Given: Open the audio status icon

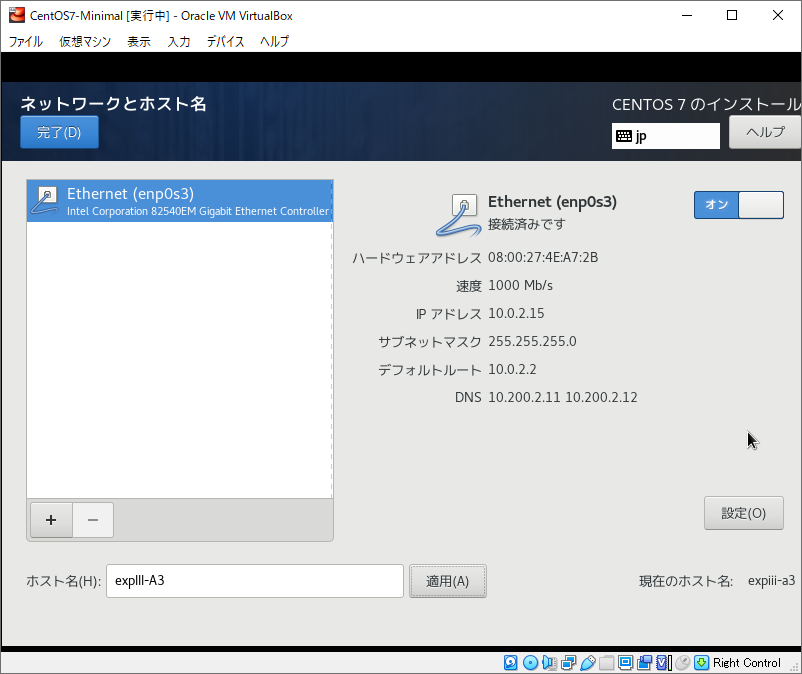Looking at the screenshot, I should tap(549, 662).
